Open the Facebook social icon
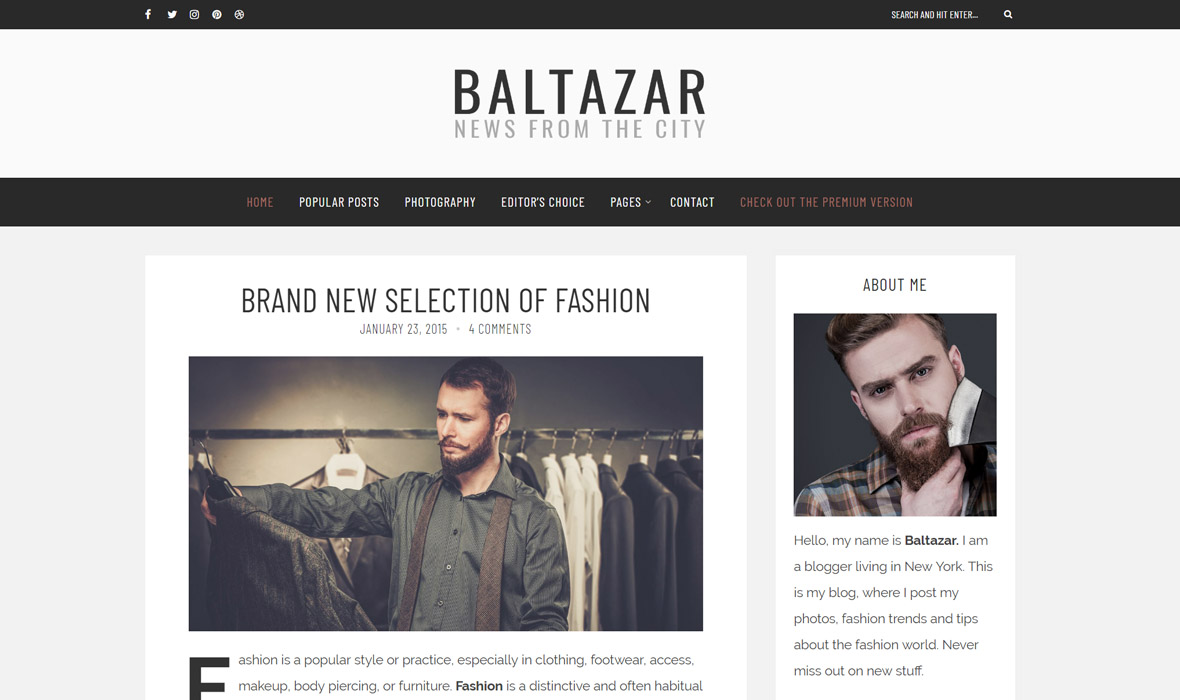The height and width of the screenshot is (700, 1180). click(148, 14)
